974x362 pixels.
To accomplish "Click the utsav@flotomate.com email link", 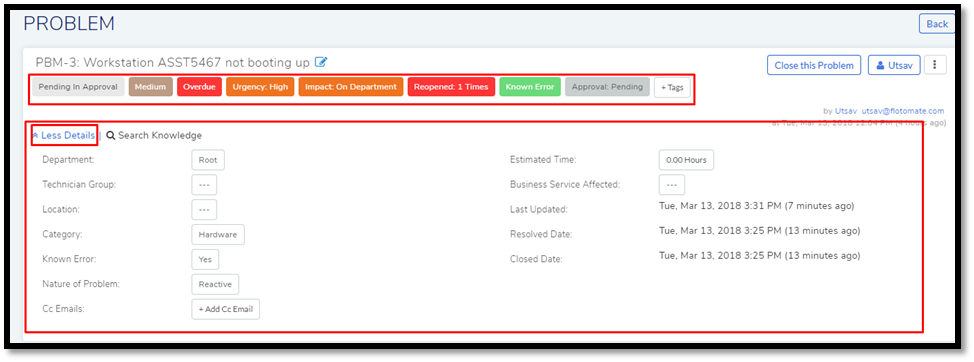I will 903,111.
